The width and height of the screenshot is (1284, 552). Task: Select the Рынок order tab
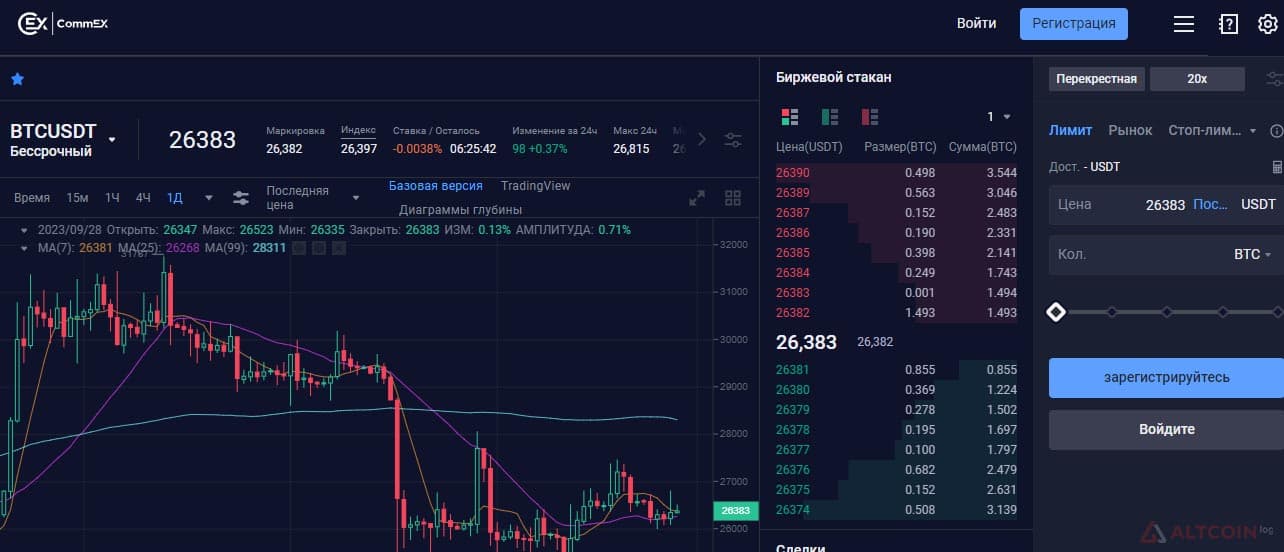tap(1130, 130)
